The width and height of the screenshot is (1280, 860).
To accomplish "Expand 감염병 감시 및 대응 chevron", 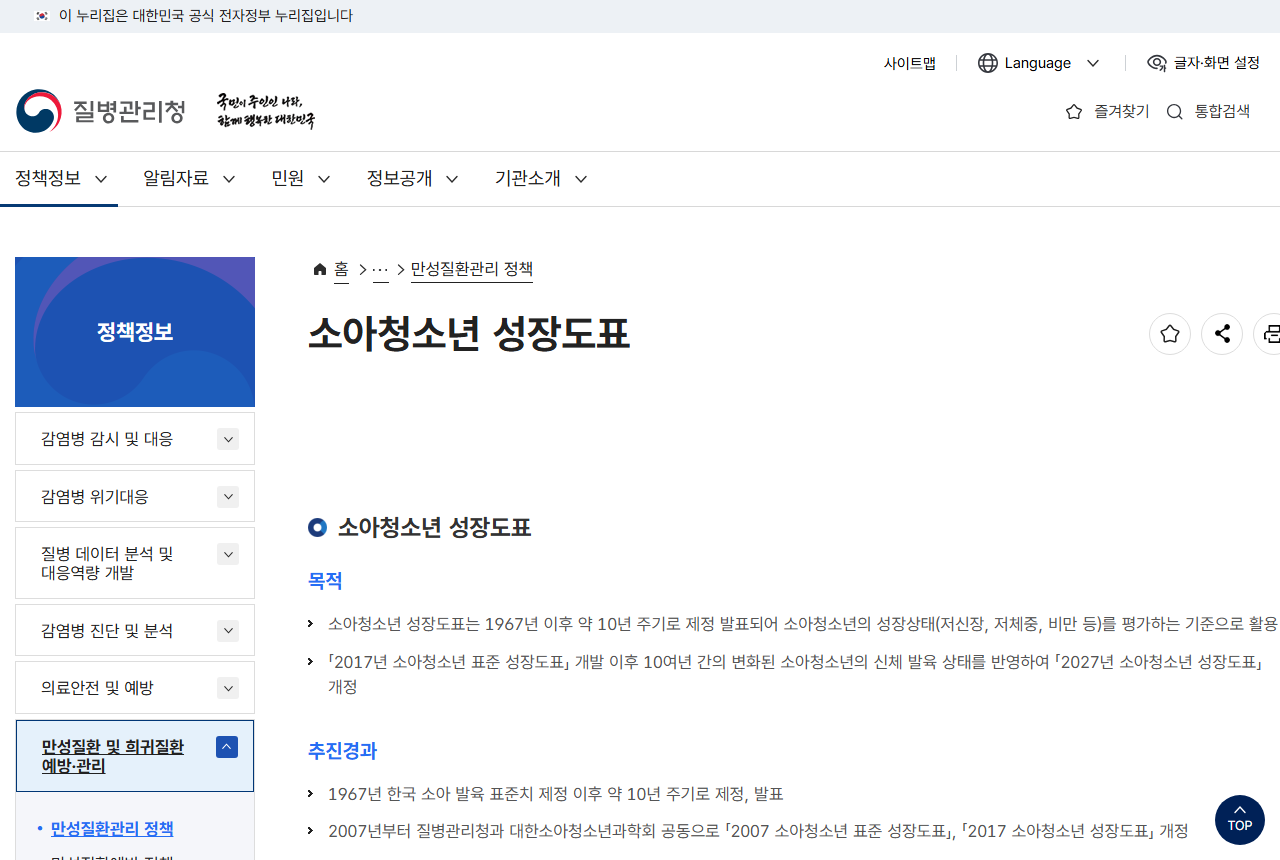I will (x=228, y=439).
